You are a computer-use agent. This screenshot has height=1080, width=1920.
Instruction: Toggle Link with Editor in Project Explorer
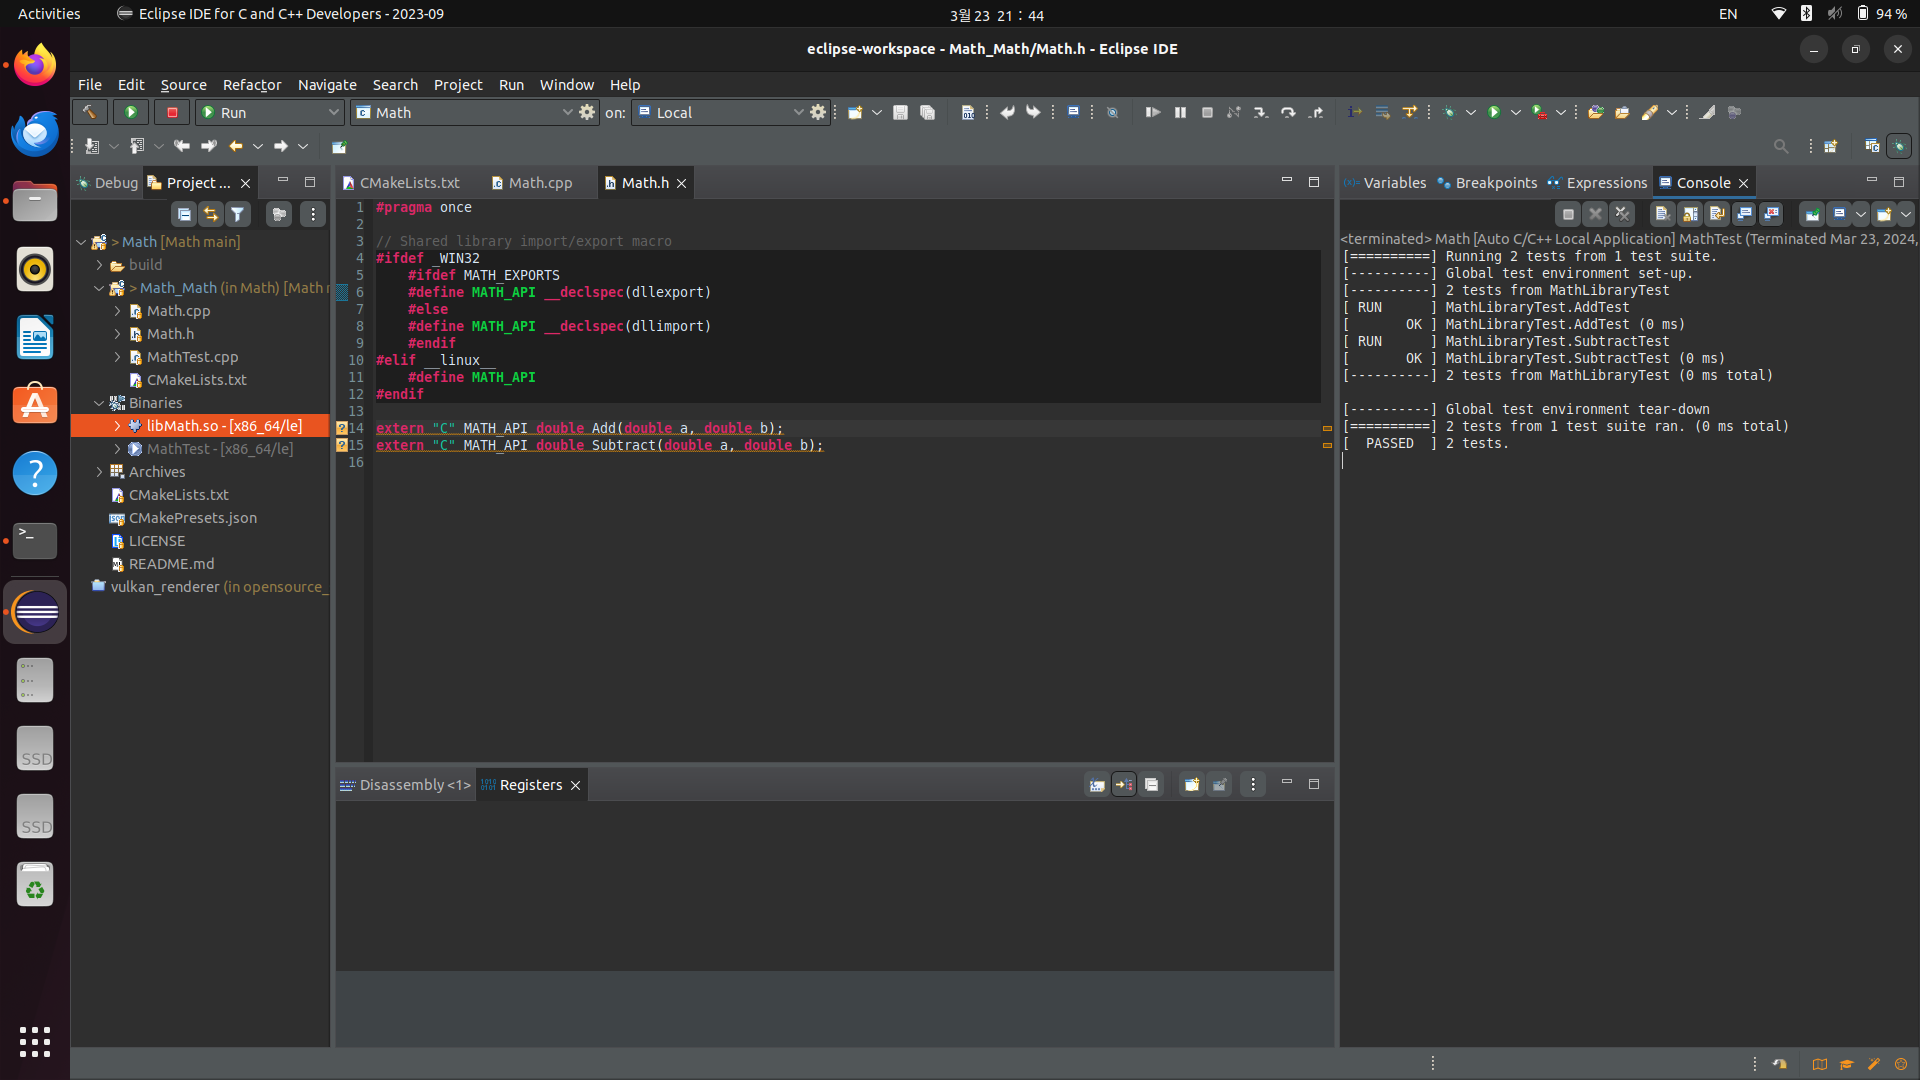211,214
